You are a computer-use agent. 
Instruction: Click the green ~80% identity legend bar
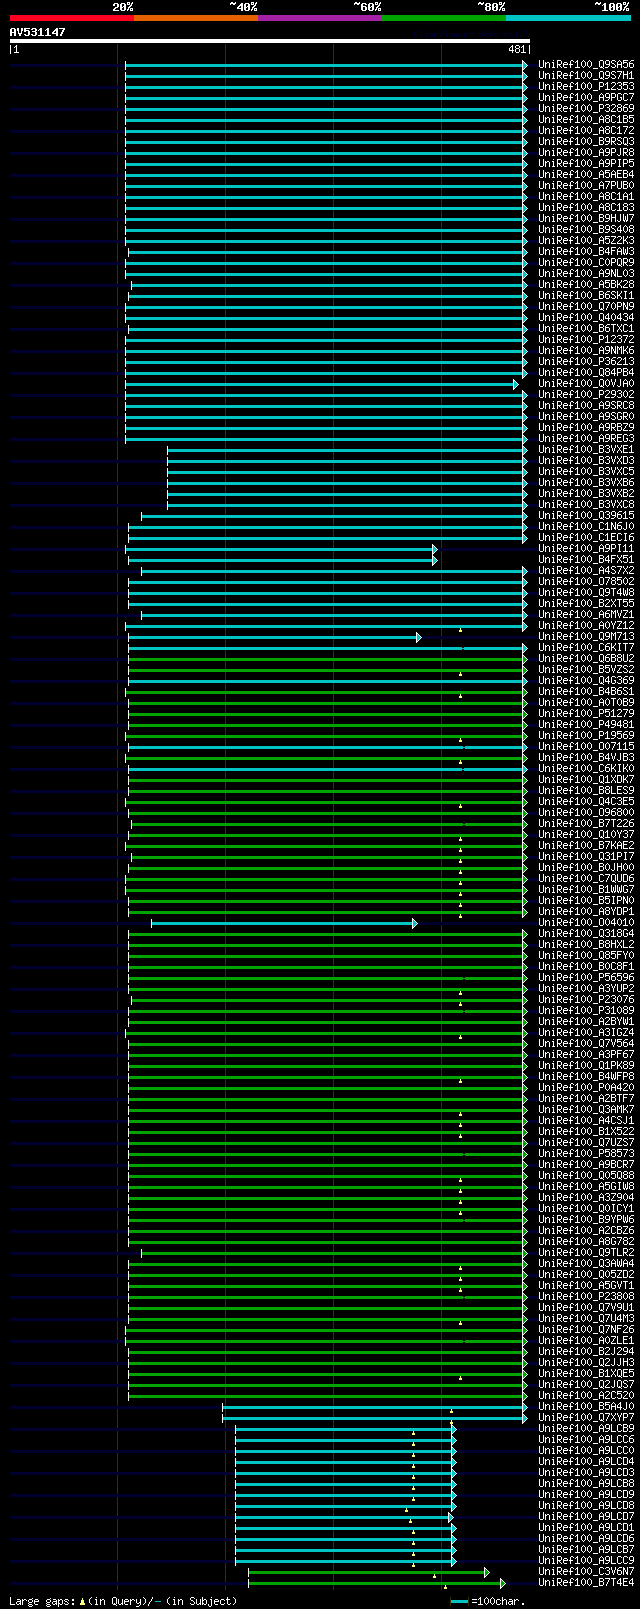pyautogui.click(x=443, y=18)
